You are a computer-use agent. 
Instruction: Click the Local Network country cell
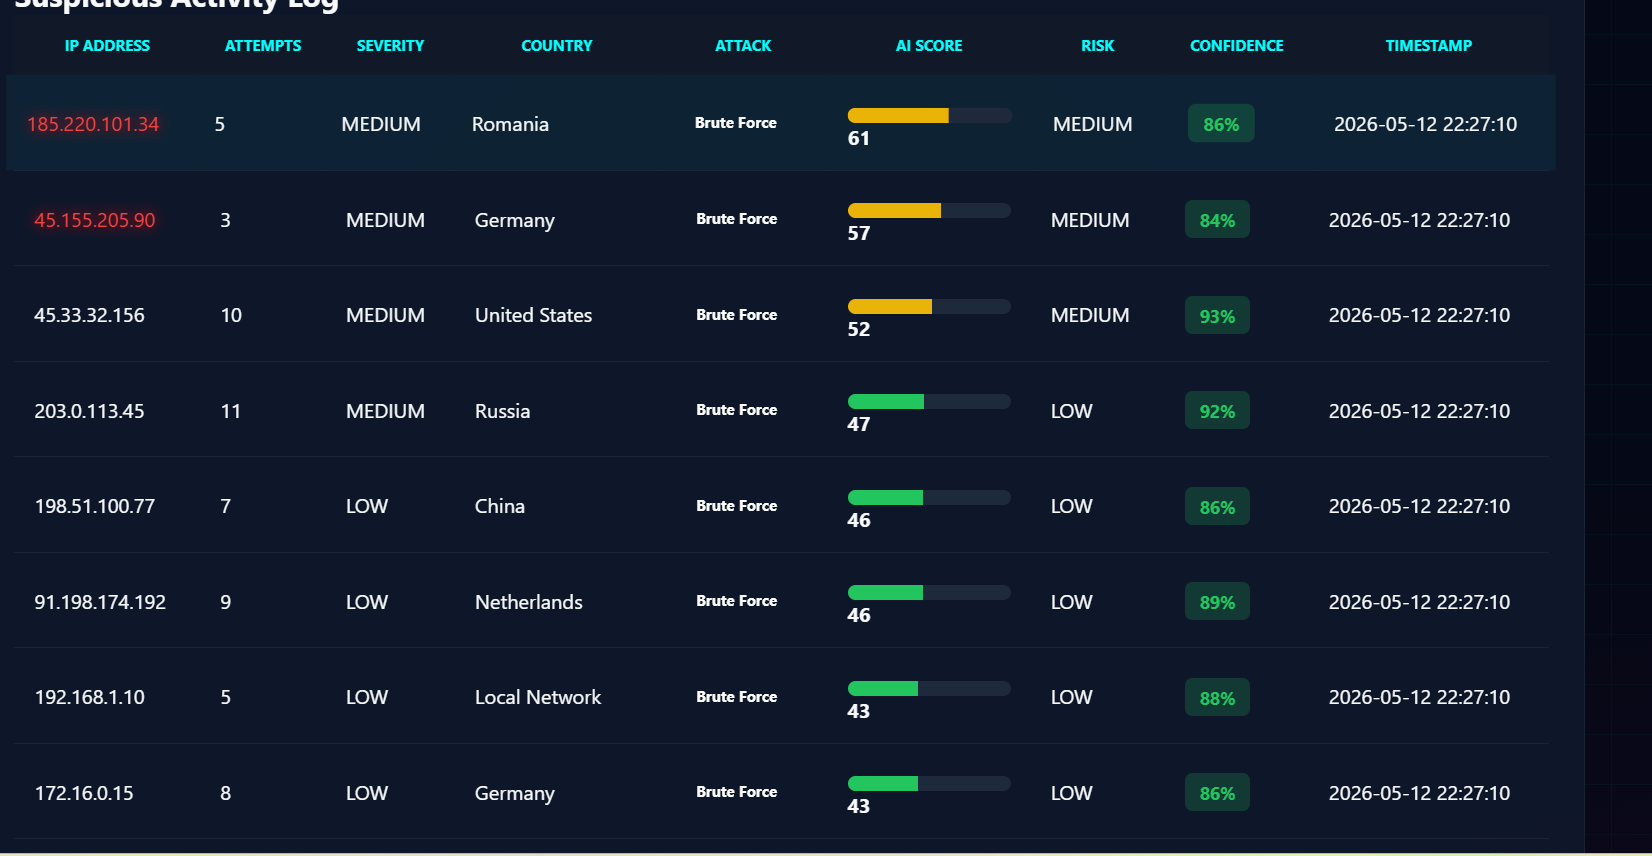click(538, 697)
